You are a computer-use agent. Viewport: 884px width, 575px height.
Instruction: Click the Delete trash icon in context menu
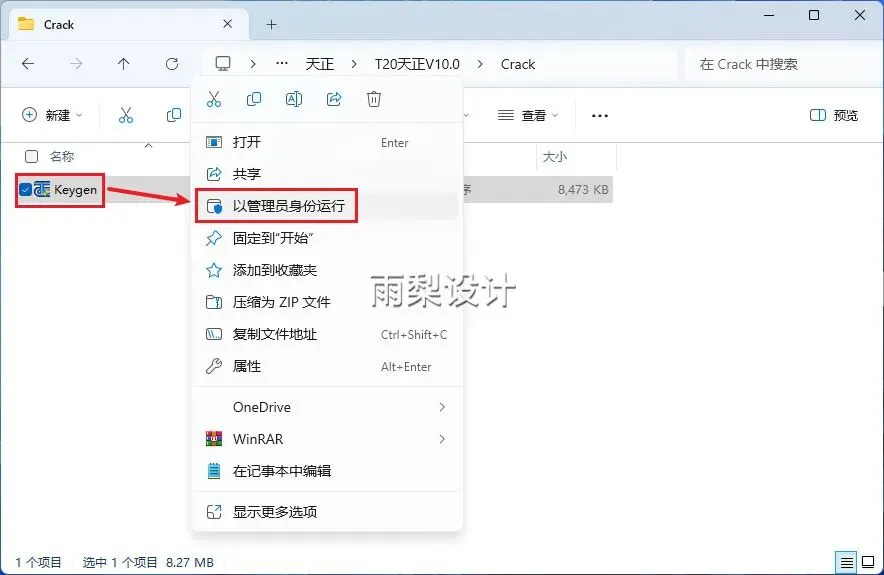pyautogui.click(x=374, y=99)
